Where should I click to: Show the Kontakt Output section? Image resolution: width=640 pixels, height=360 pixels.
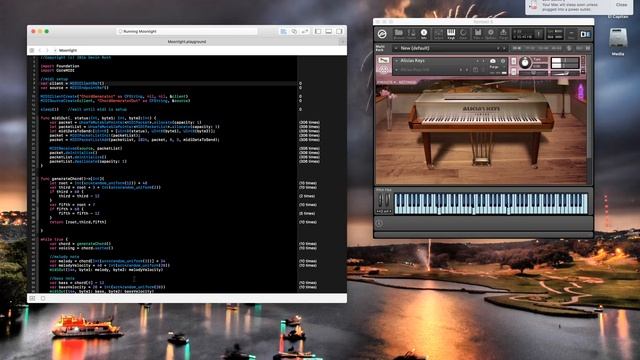coord(438,34)
